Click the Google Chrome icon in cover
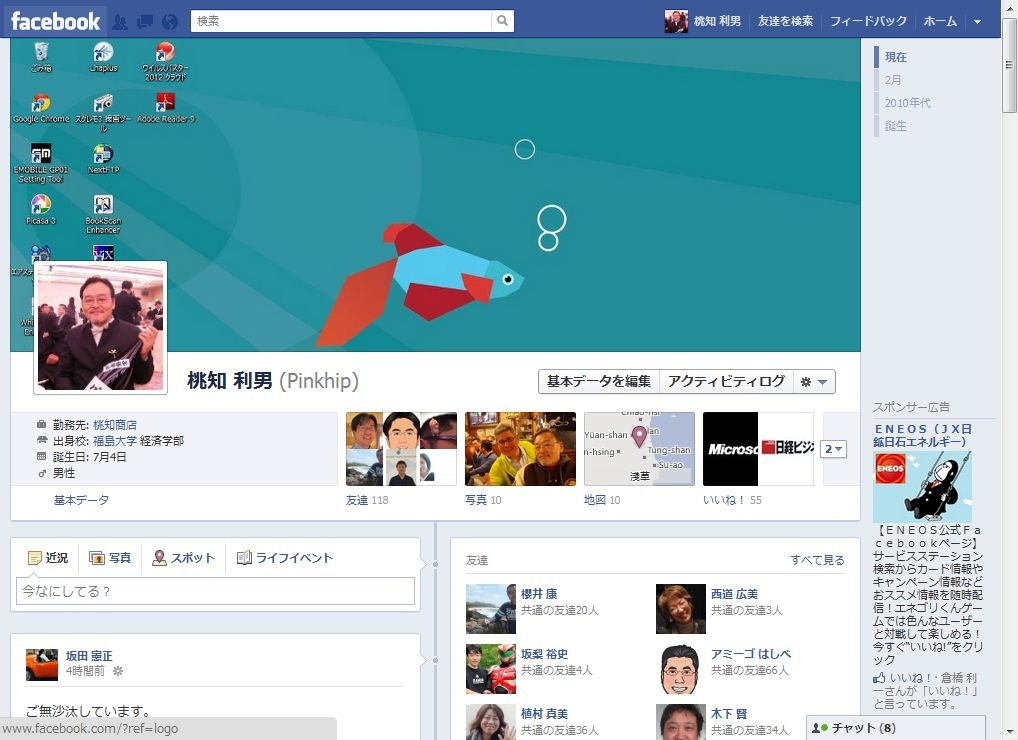The height and width of the screenshot is (740, 1018). pyautogui.click(x=41, y=108)
